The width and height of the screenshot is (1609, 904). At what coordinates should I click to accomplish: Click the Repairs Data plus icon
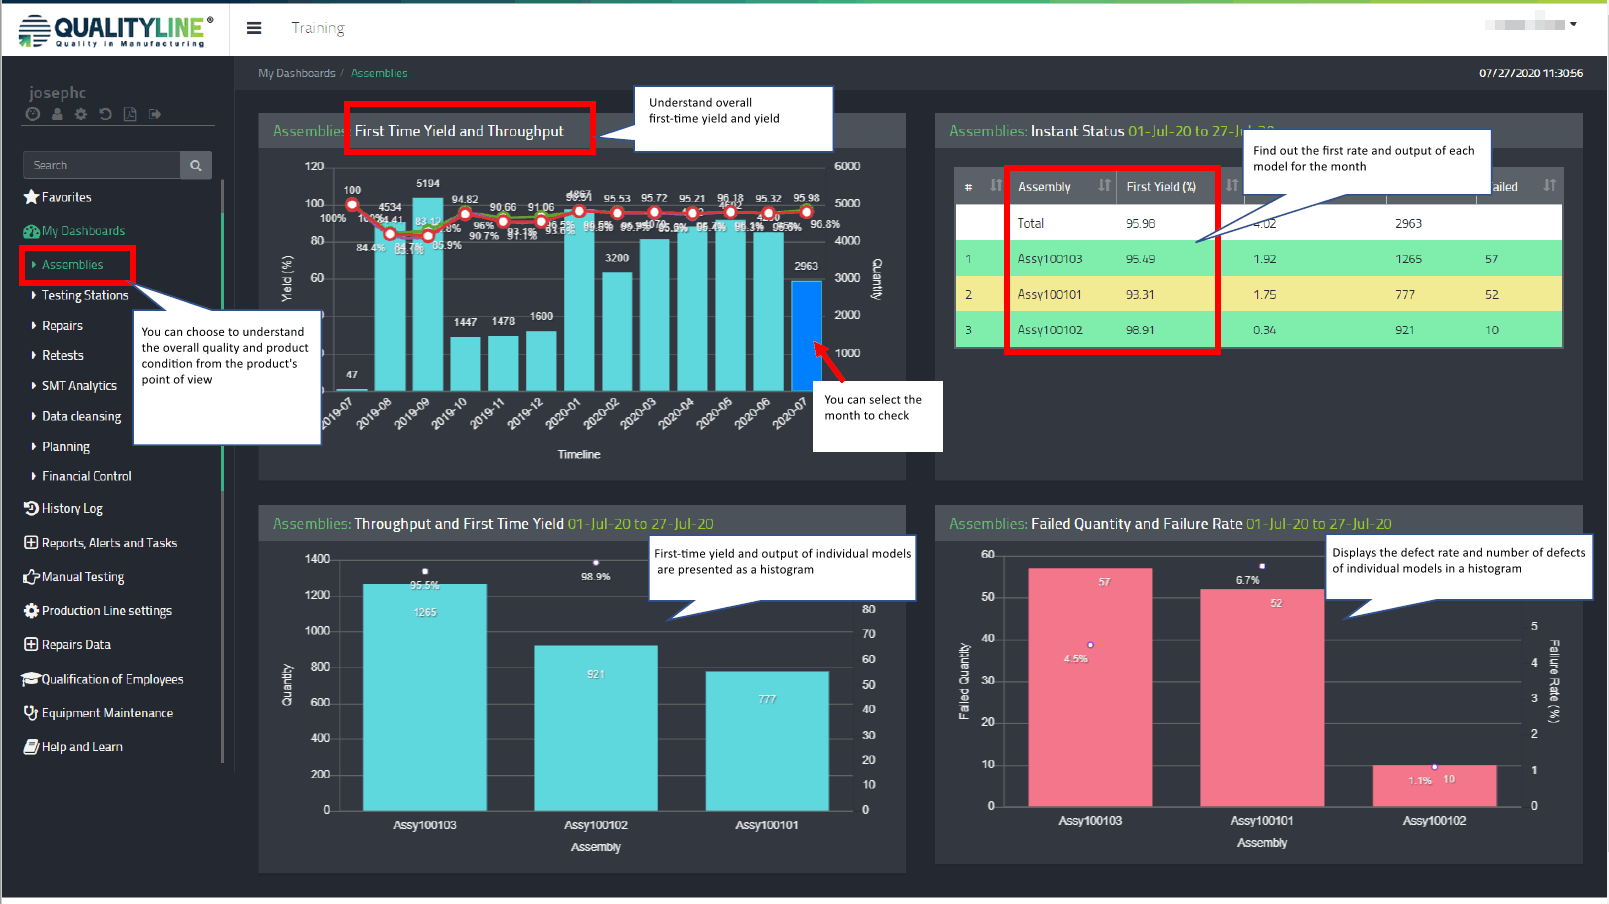pyautogui.click(x=31, y=644)
